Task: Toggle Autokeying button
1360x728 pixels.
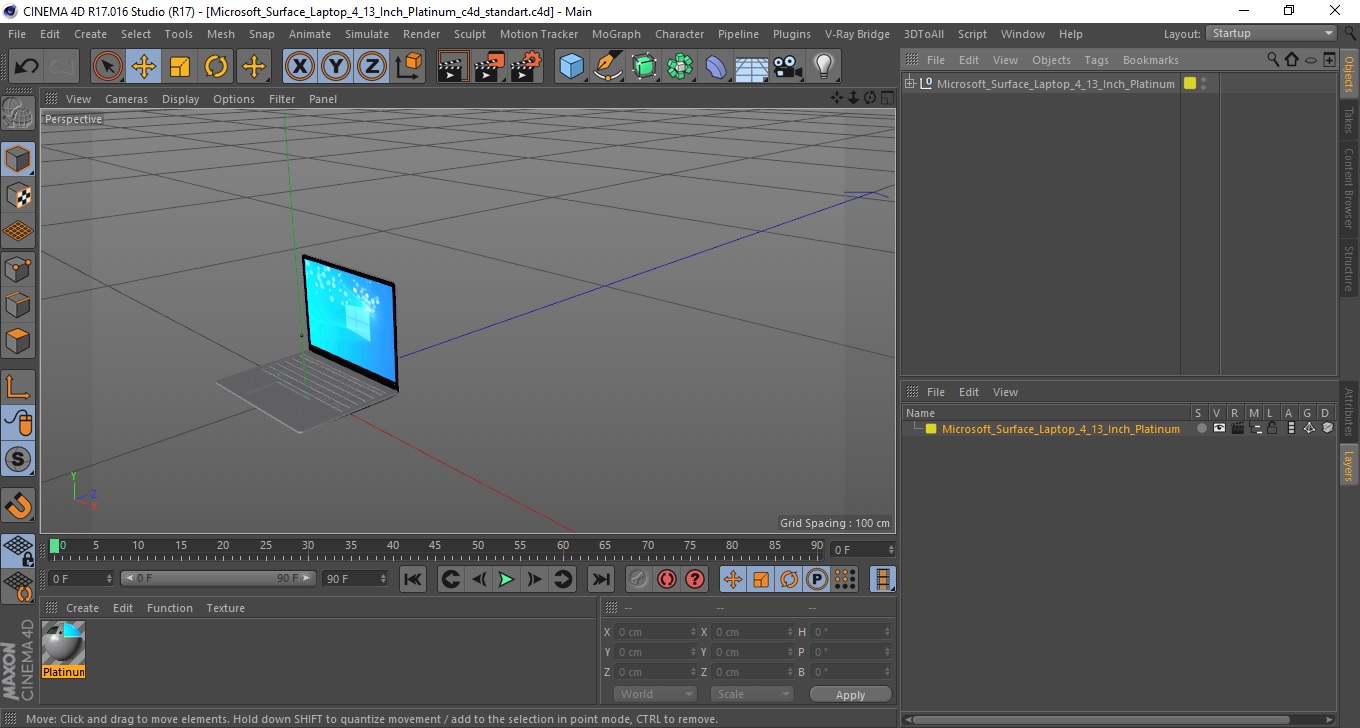Action: [667, 579]
